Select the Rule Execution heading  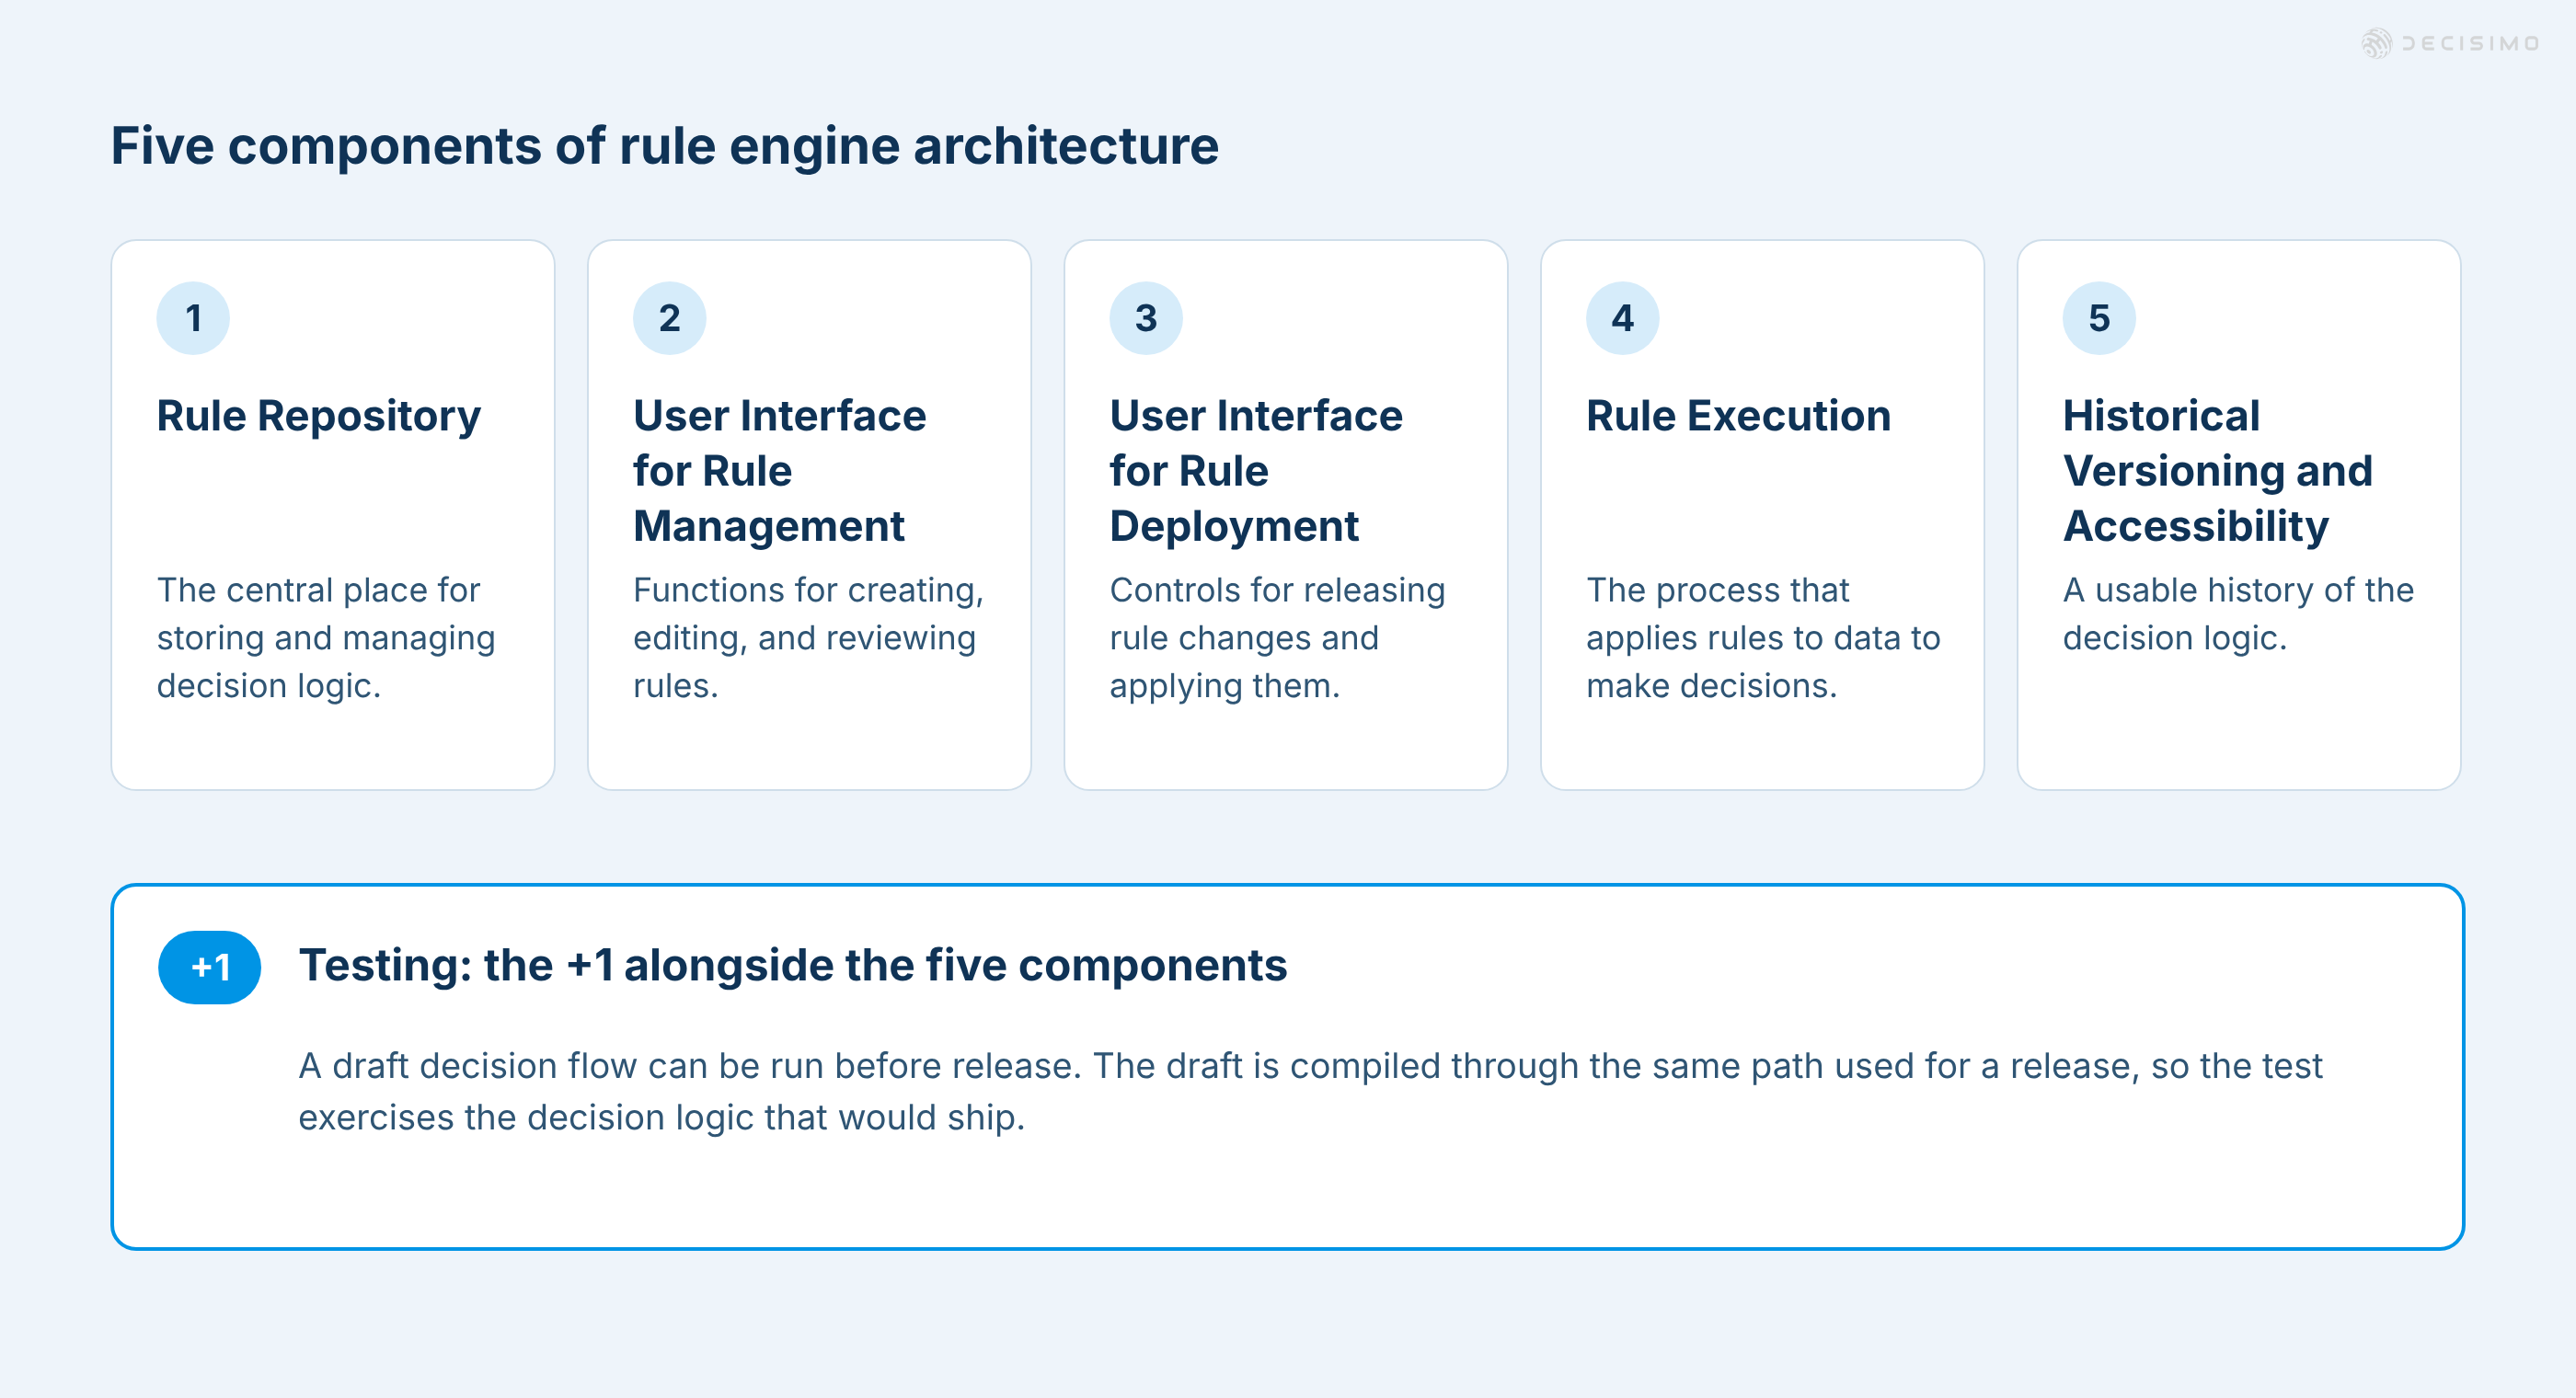(x=1738, y=416)
